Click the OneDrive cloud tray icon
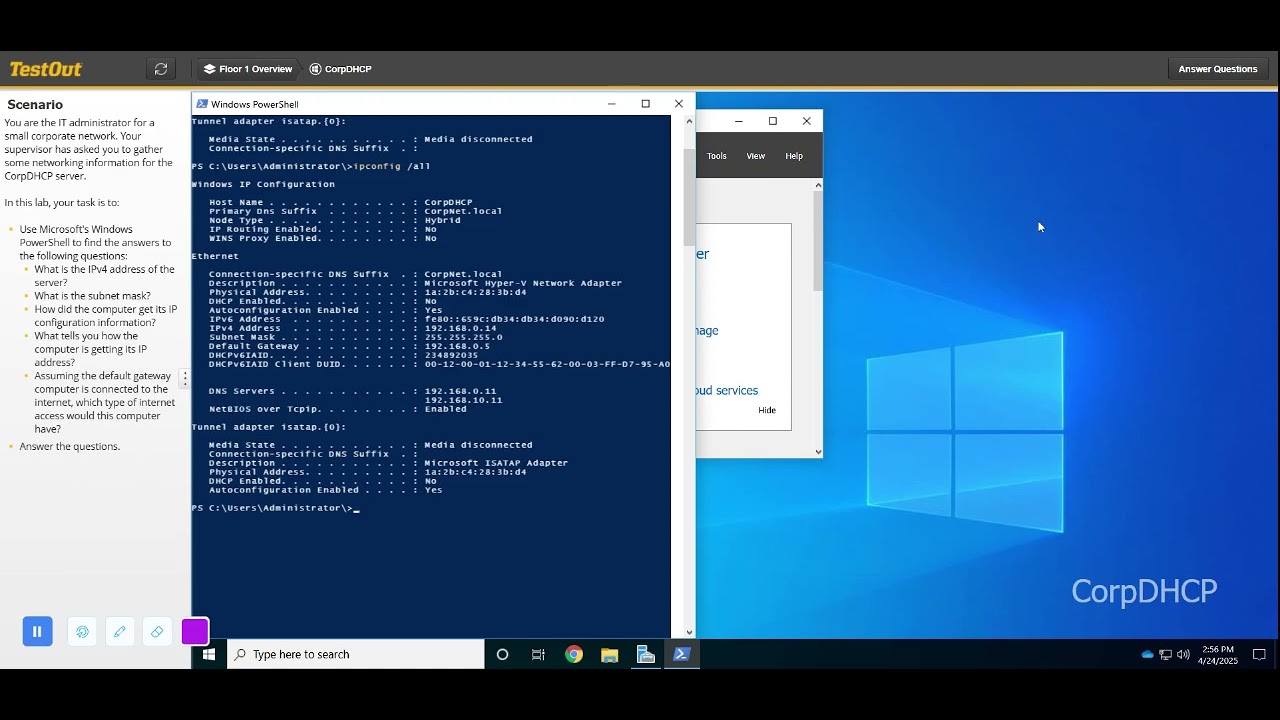1280x720 pixels. click(1147, 654)
